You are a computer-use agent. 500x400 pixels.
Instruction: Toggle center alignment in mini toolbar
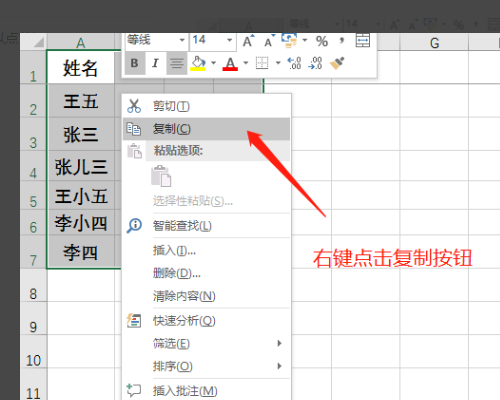(177, 63)
